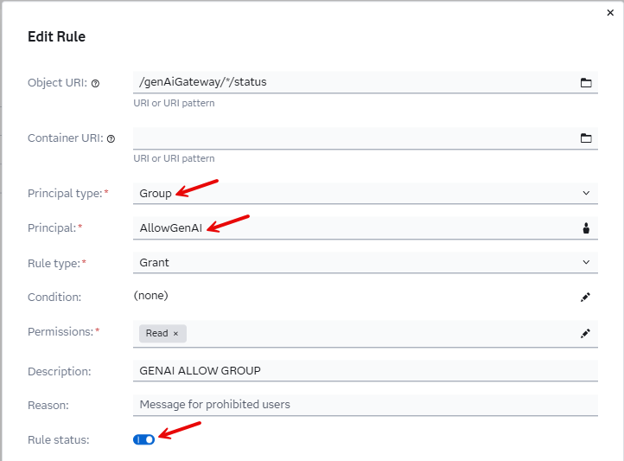Click the Edit Rule heading
624x461 pixels.
point(57,37)
